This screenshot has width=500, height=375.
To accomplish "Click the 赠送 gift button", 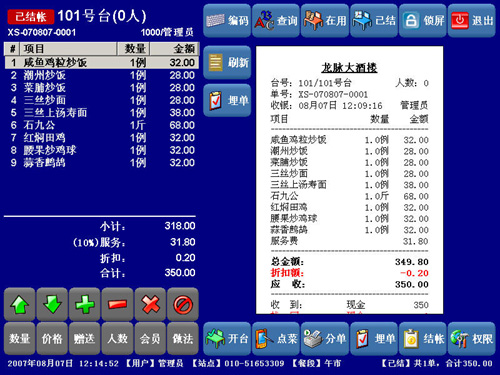I will 85,339.
